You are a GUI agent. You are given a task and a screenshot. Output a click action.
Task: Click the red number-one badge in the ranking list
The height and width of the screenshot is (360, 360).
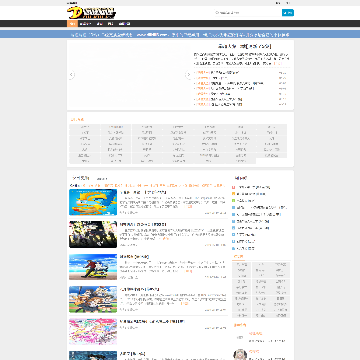(233, 187)
